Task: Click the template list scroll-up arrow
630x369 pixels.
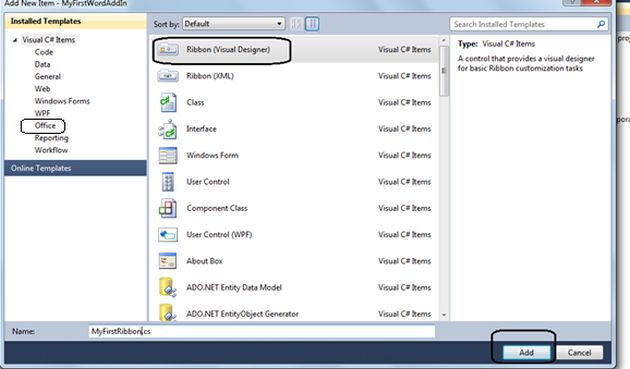Action: pyautogui.click(x=444, y=40)
